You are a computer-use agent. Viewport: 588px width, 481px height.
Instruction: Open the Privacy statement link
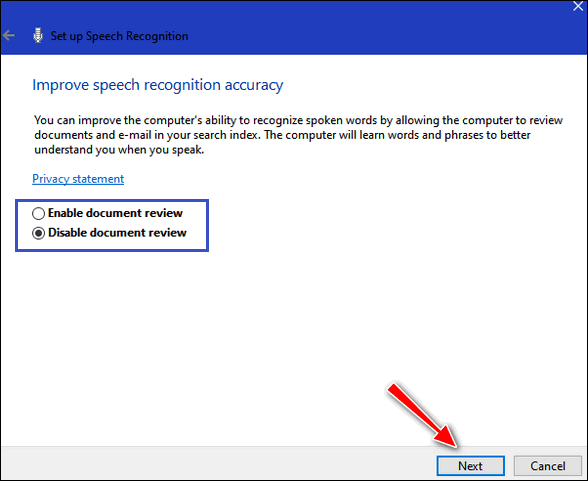78,179
